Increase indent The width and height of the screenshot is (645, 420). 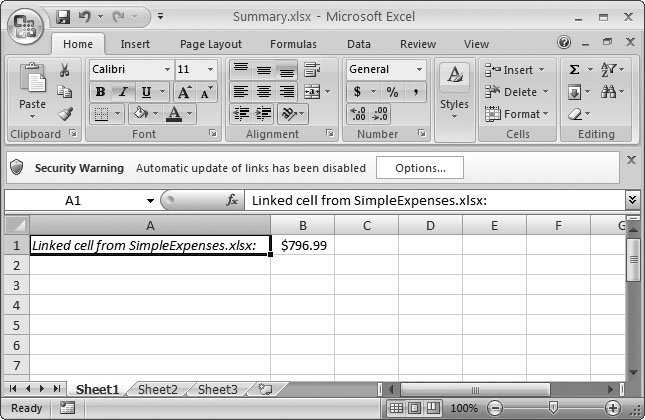click(264, 114)
